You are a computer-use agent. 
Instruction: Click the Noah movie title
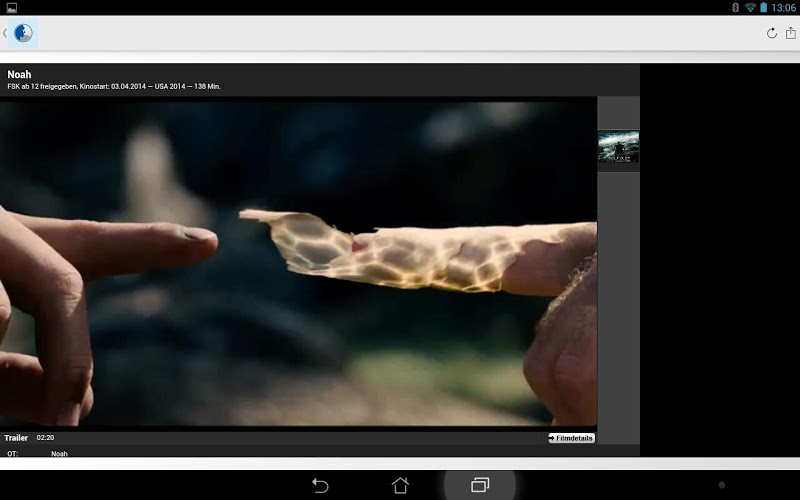pyautogui.click(x=19, y=74)
